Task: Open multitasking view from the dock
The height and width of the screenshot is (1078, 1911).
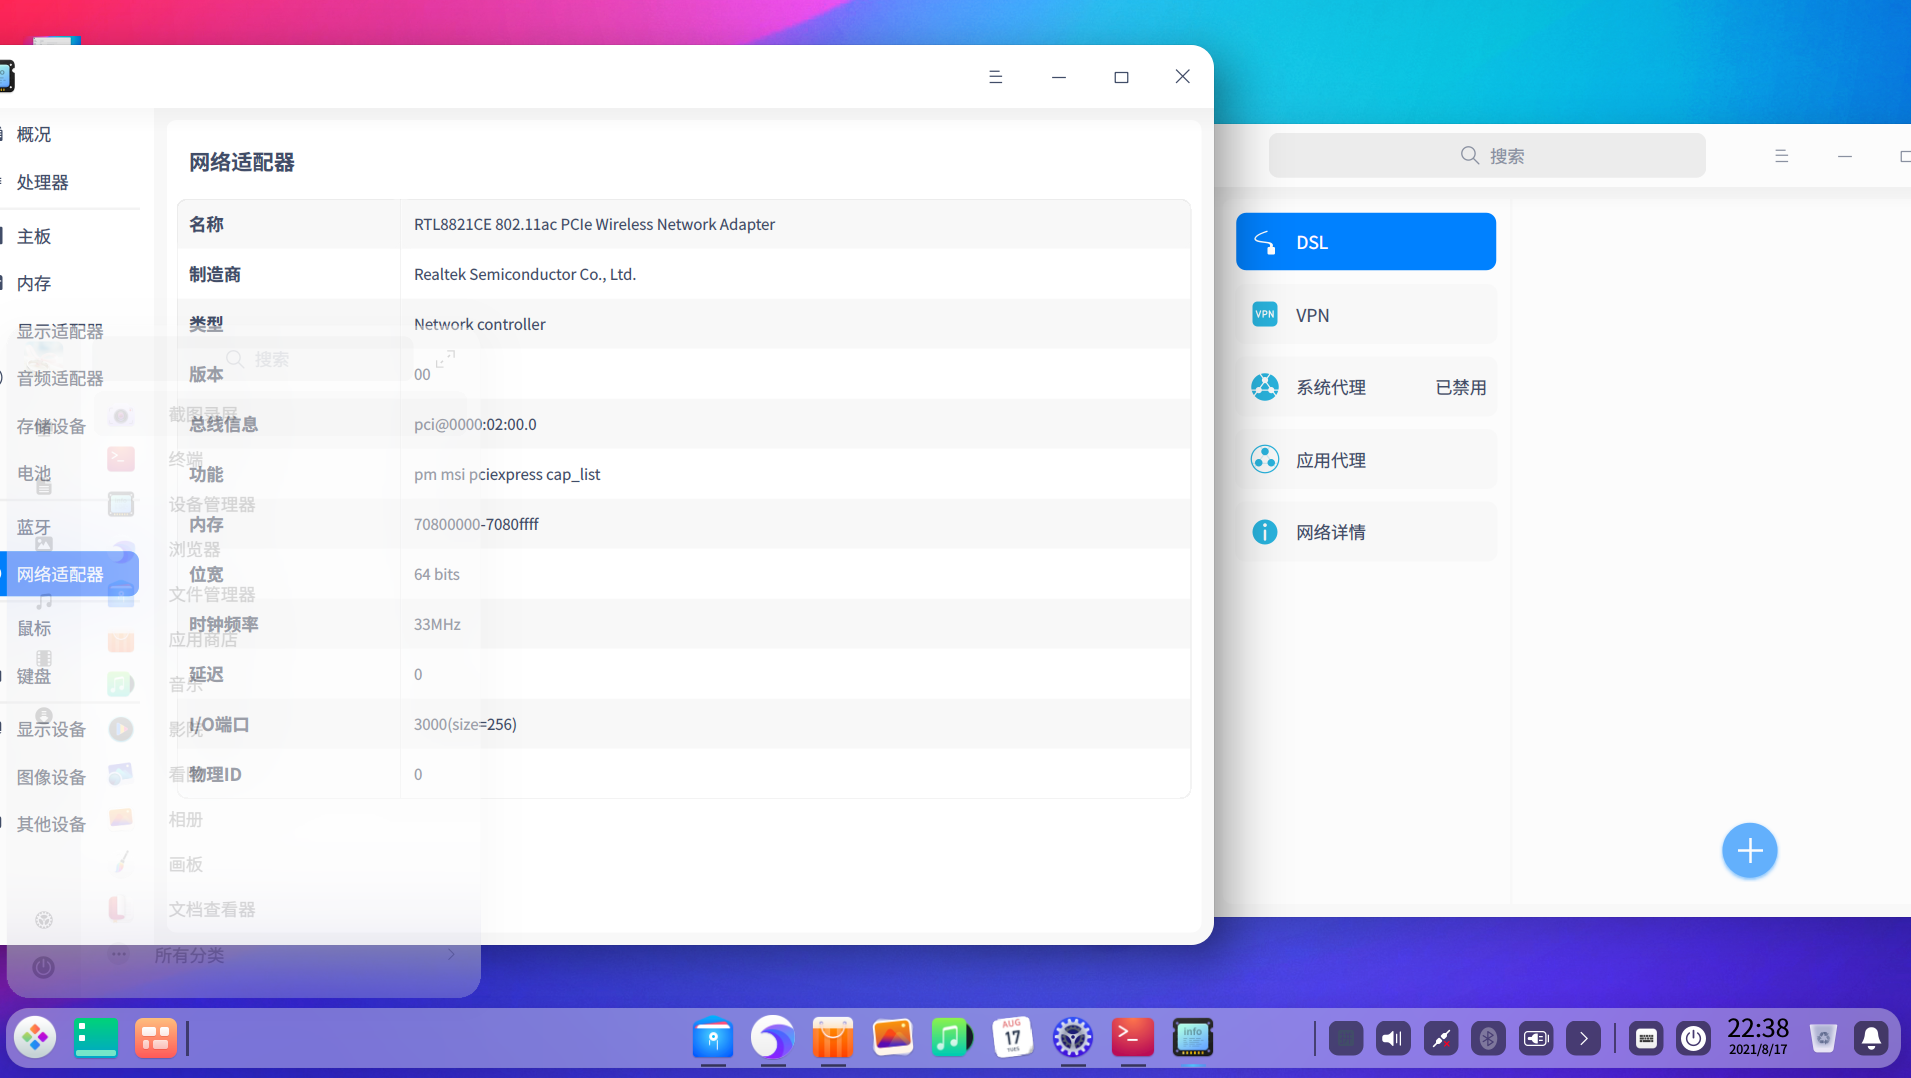Action: pos(156,1038)
